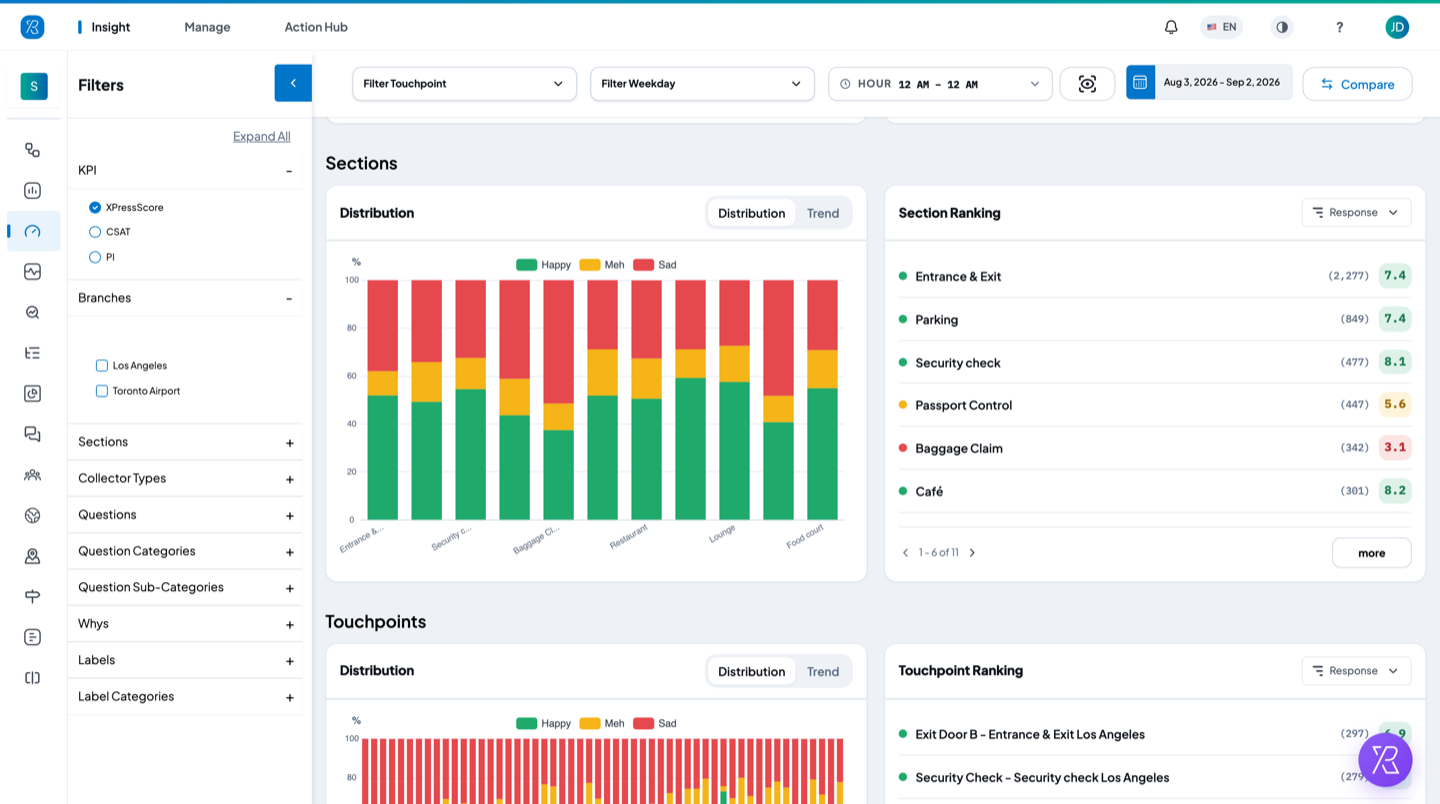Open the bar chart report icon in sidebar
Image resolution: width=1440 pixels, height=804 pixels.
click(33, 190)
